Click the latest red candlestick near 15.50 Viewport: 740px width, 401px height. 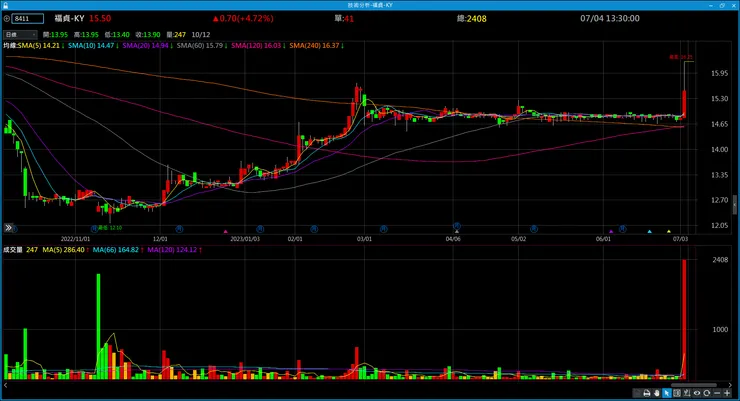coord(684,104)
